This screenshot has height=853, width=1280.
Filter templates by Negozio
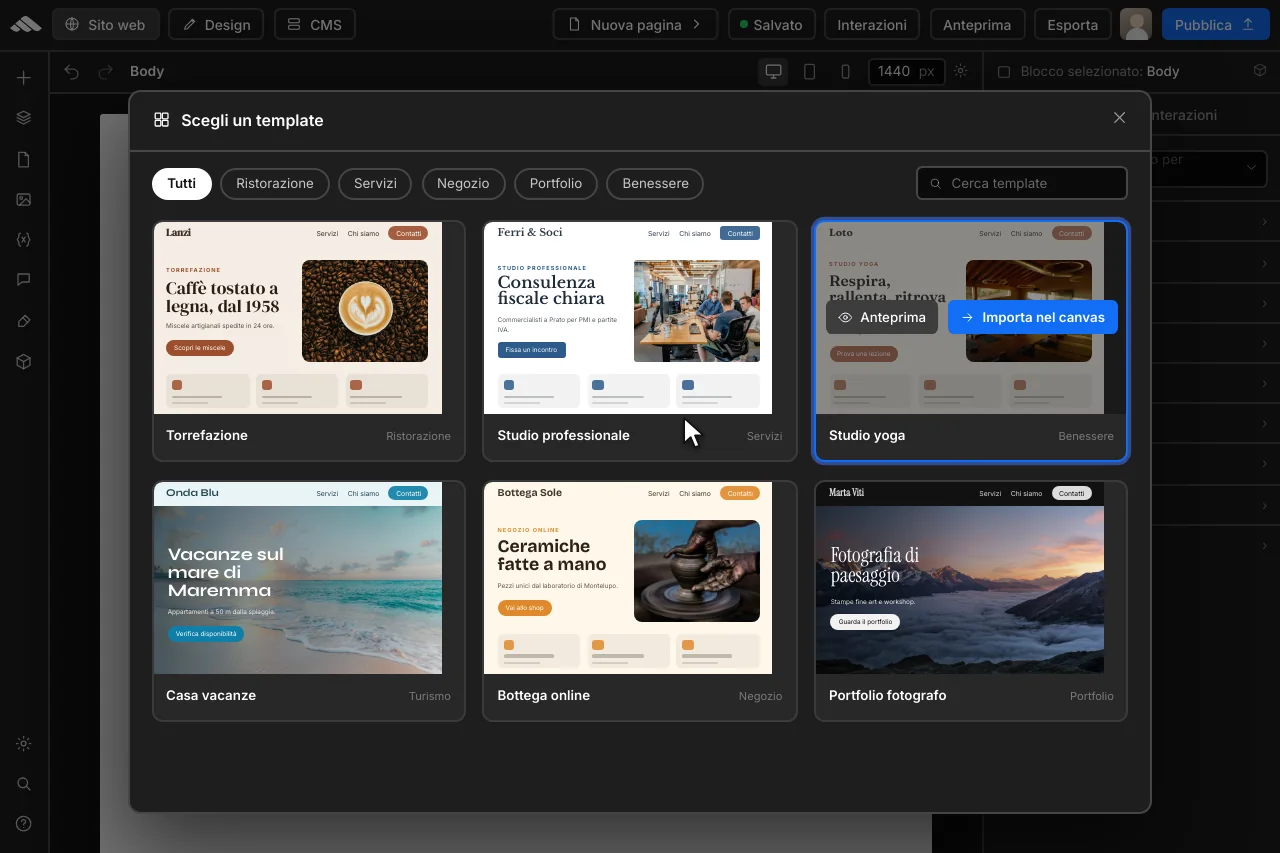(x=463, y=184)
